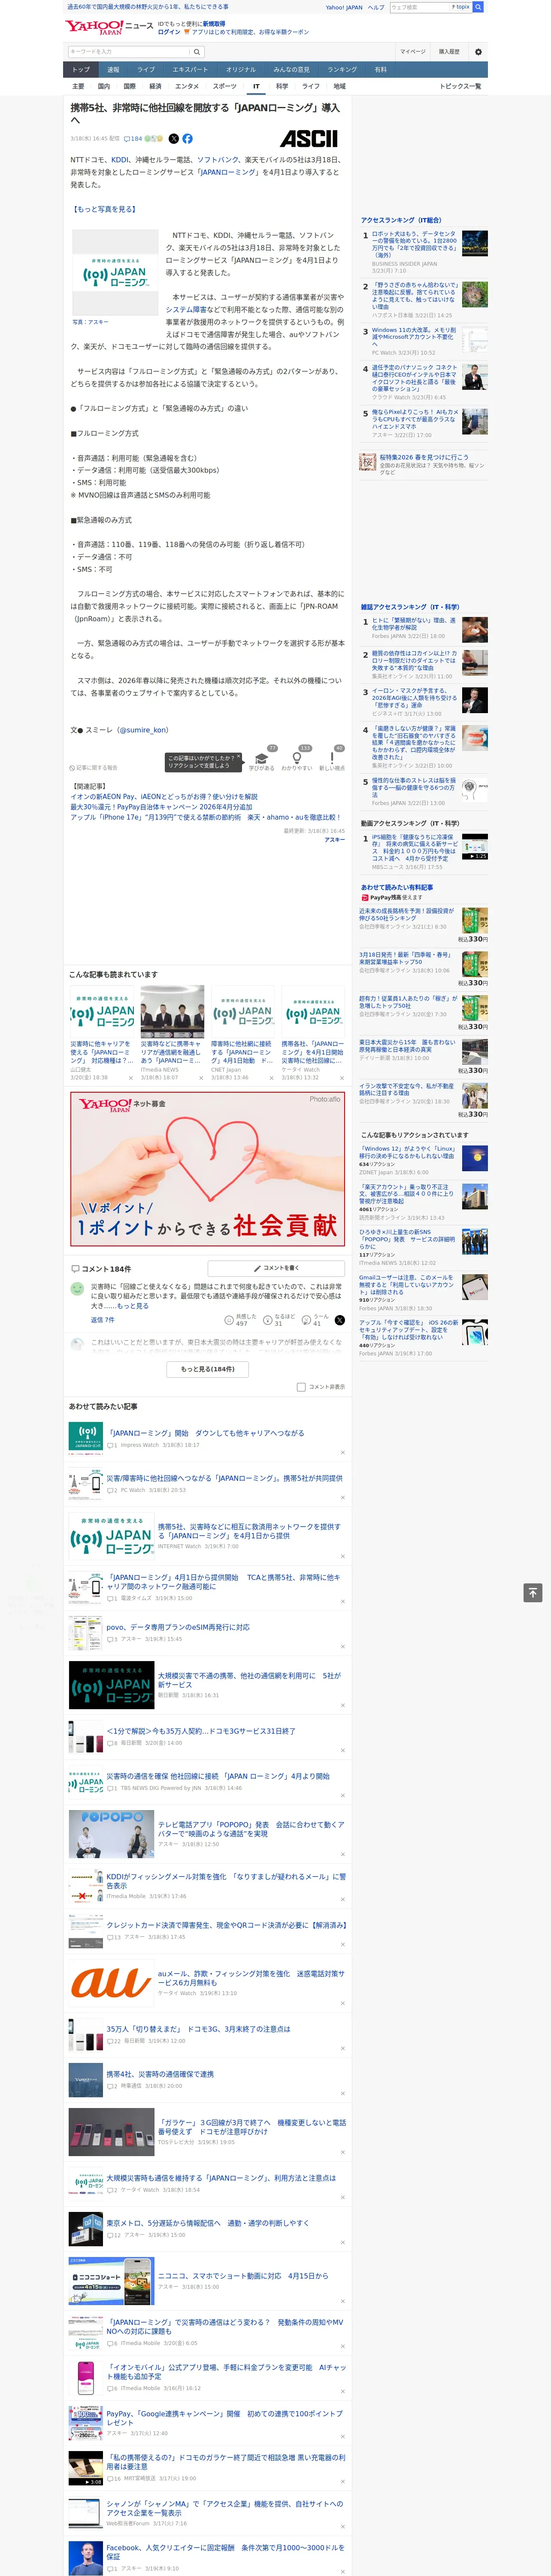The width and height of the screenshot is (551, 2576).
Task: Click the わかりやすい lightbulb reaction
Action: tap(297, 761)
